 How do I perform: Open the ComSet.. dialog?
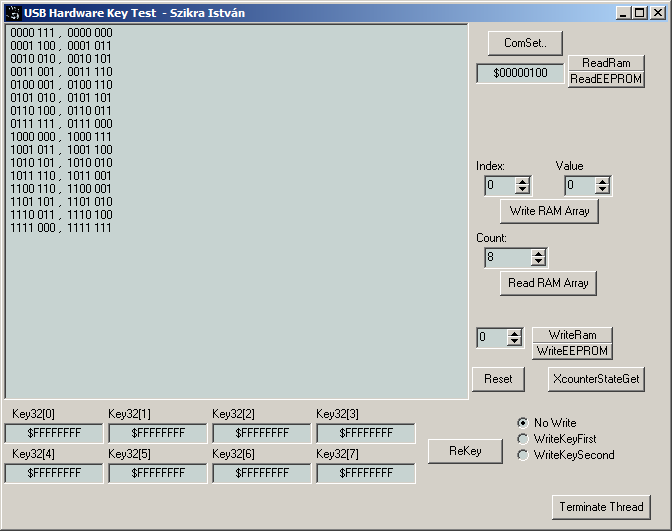pos(525,43)
